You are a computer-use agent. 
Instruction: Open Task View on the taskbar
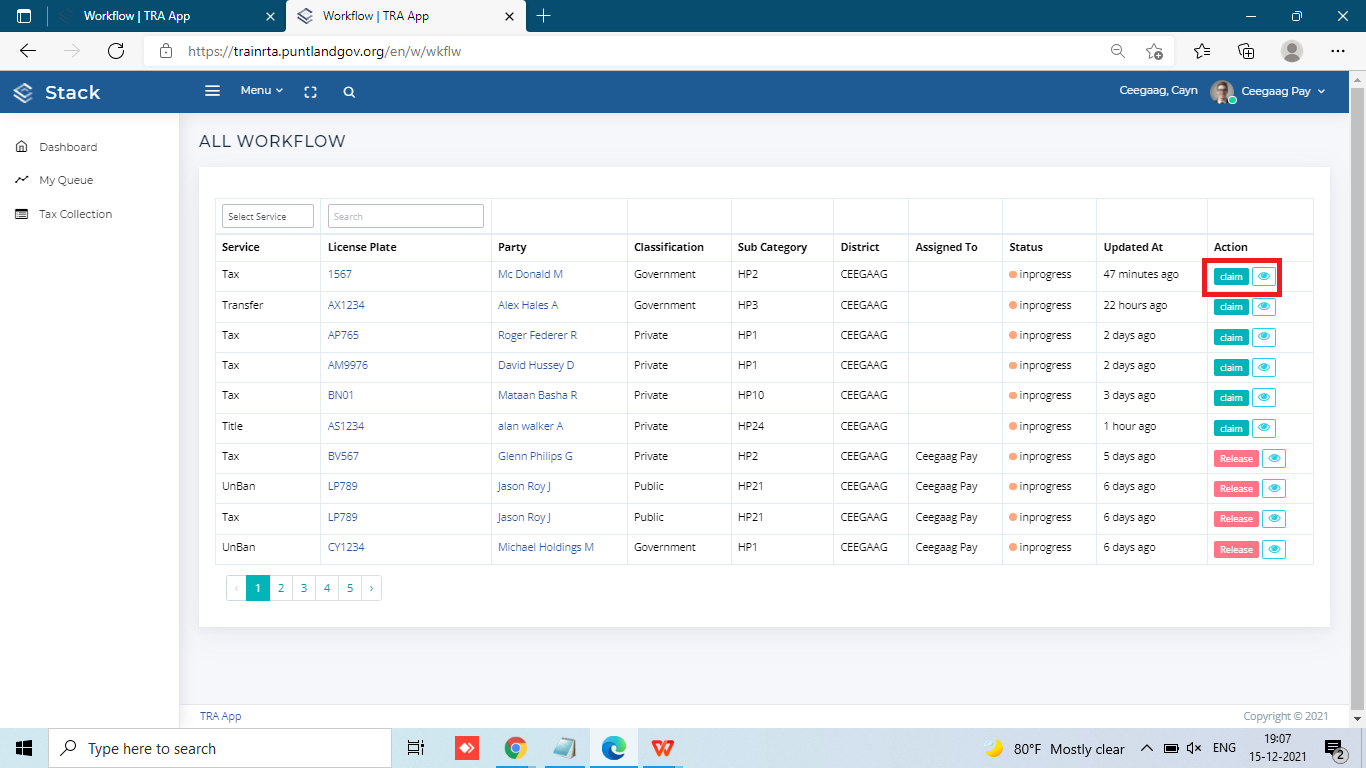[x=416, y=748]
